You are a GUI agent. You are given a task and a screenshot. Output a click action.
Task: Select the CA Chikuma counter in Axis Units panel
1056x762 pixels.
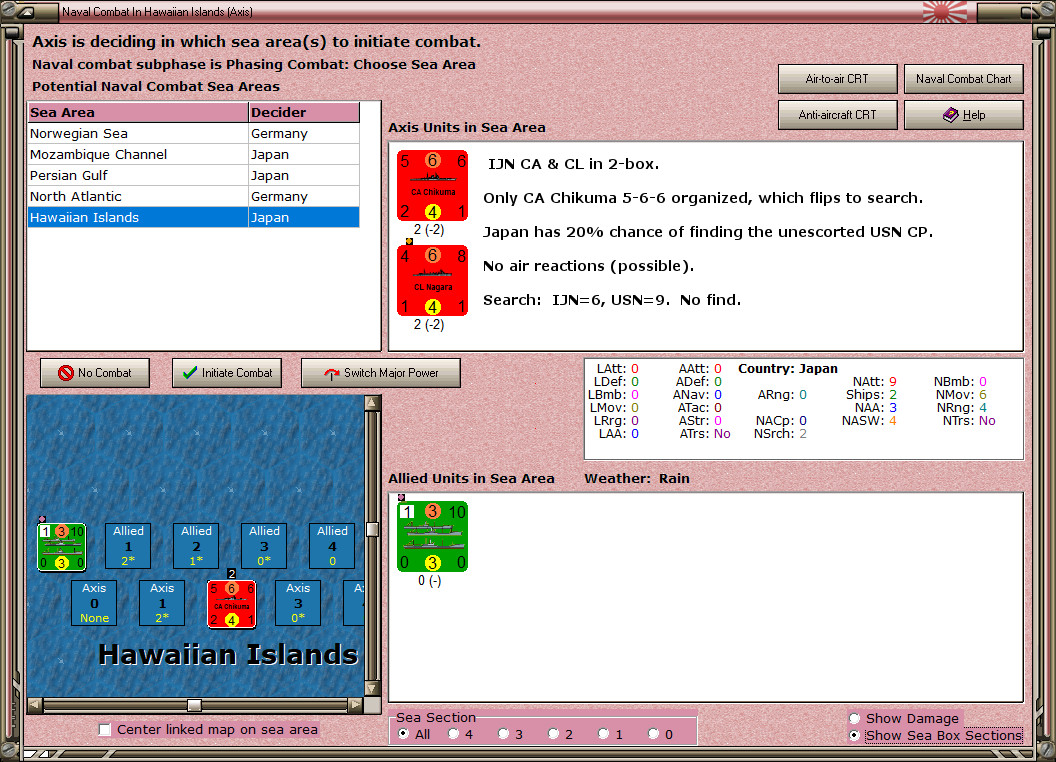click(431, 185)
